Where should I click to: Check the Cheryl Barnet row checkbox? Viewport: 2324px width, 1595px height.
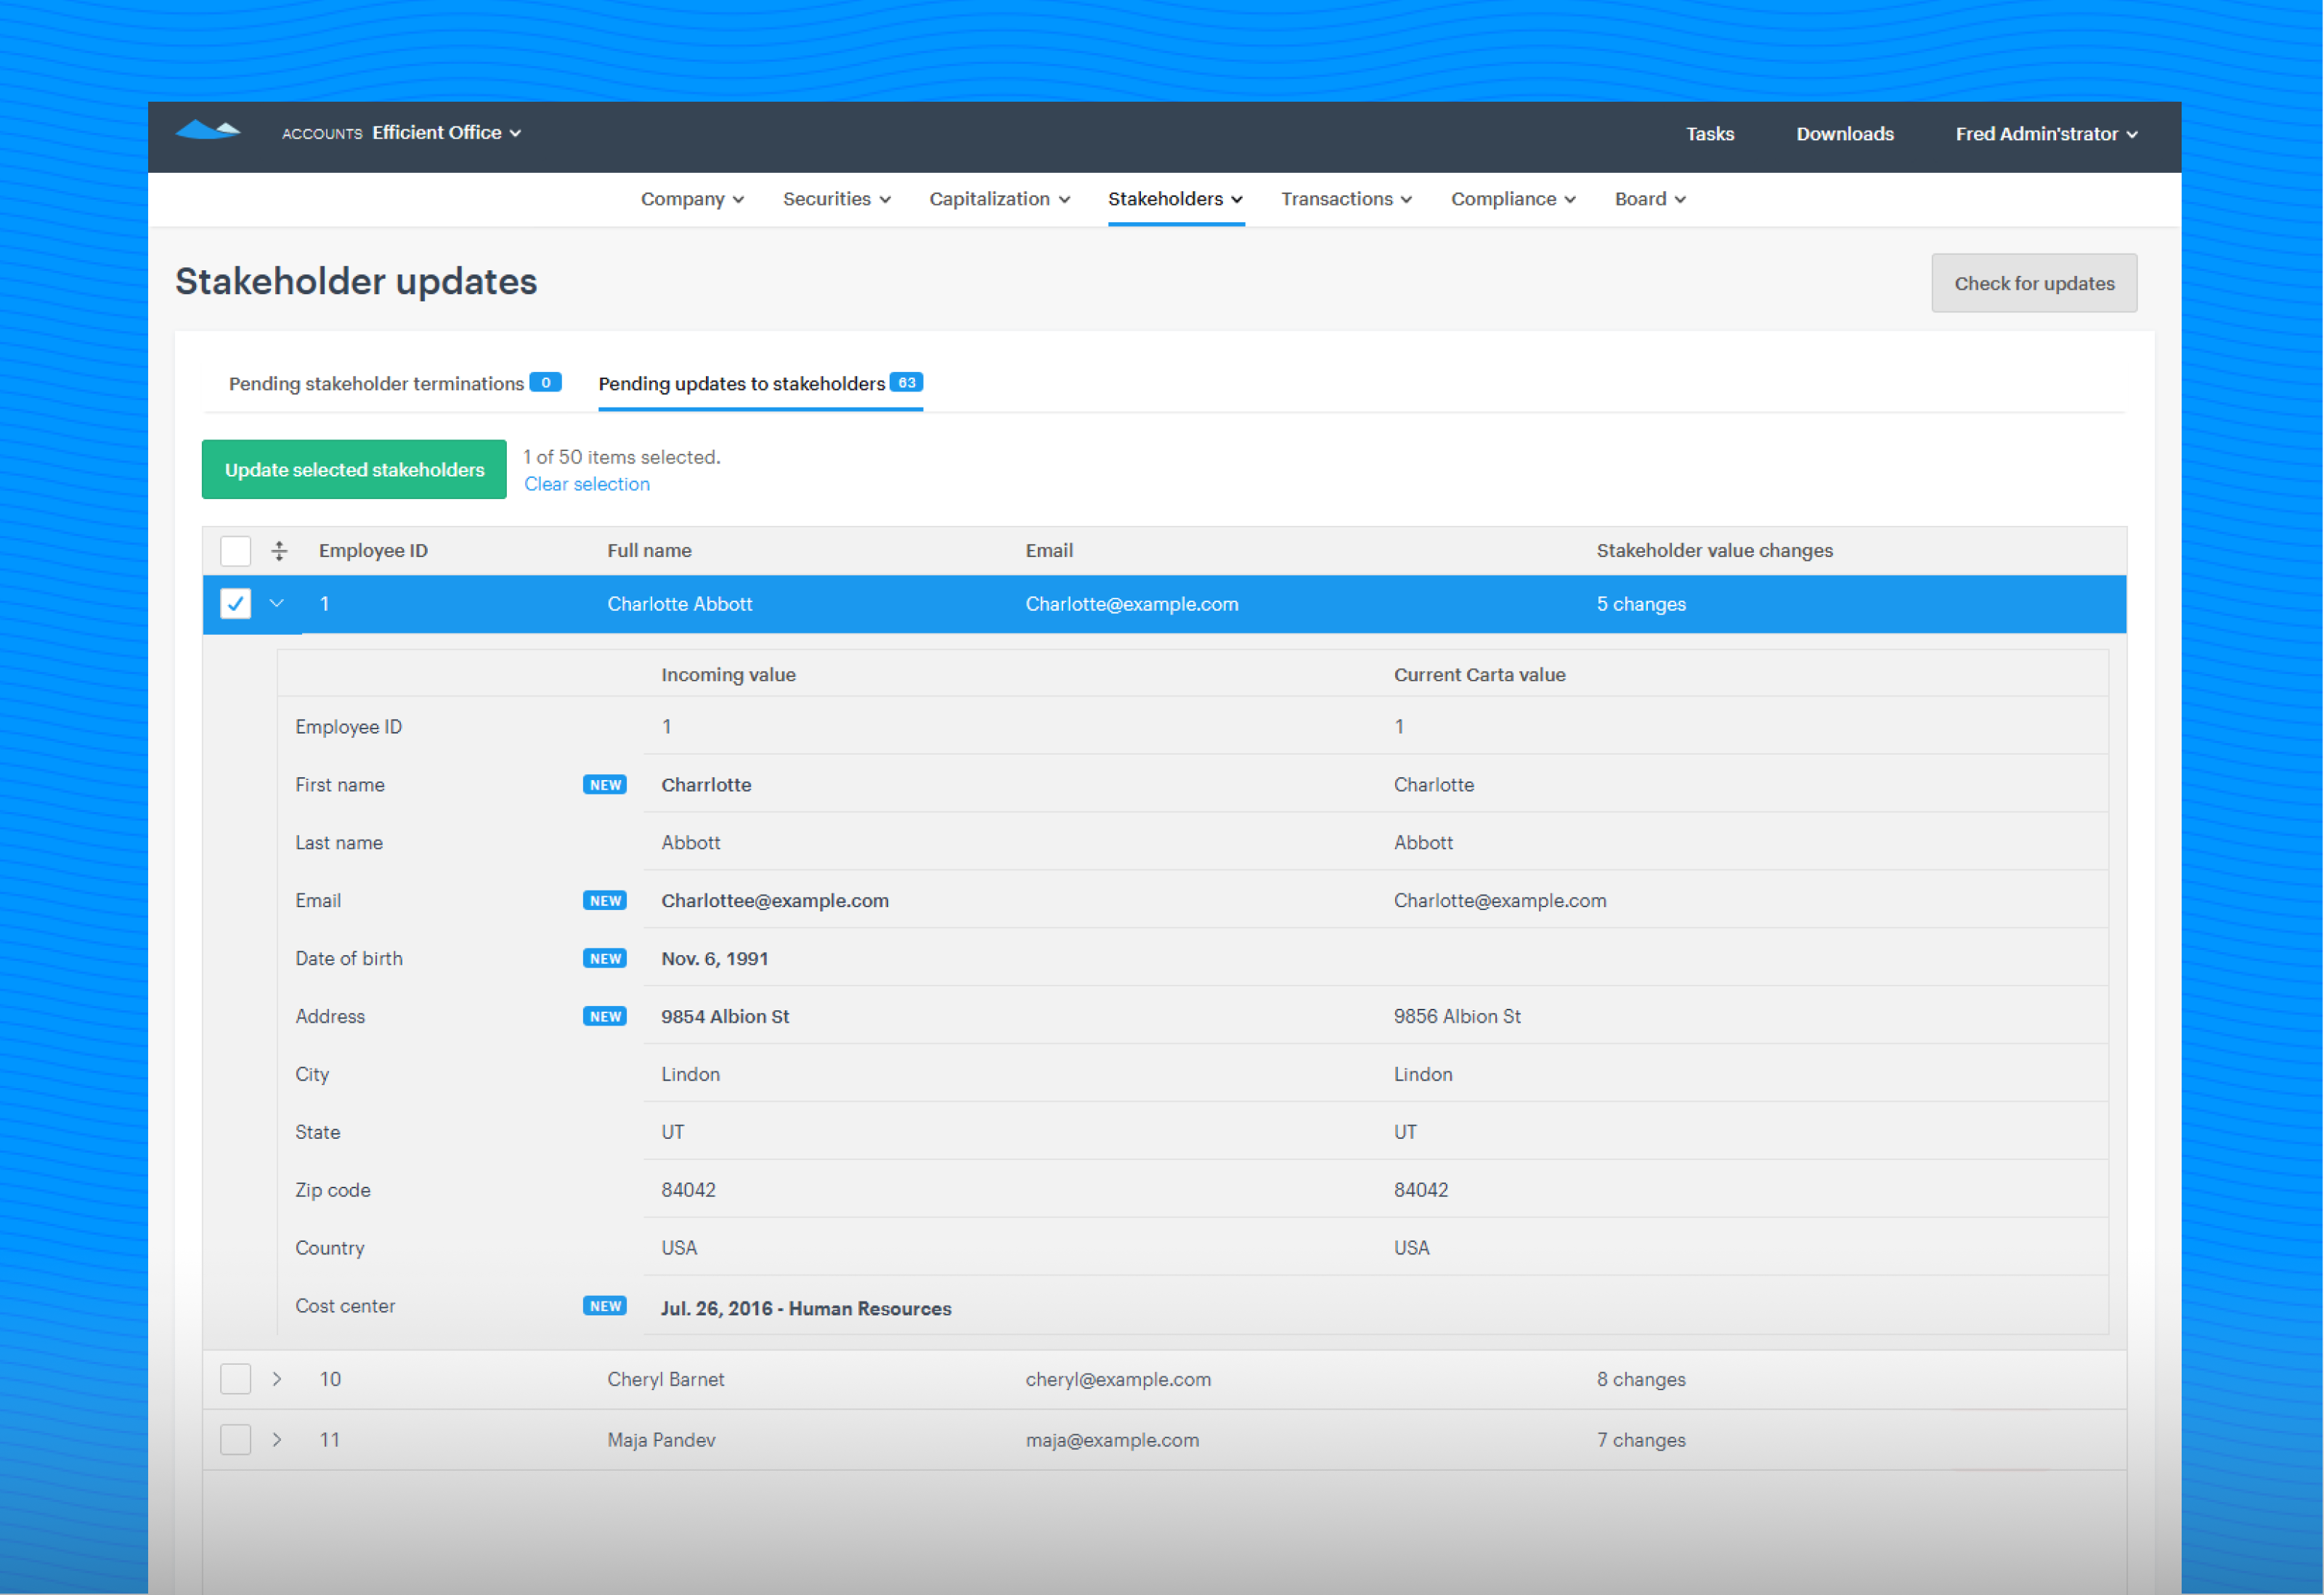pos(235,1380)
